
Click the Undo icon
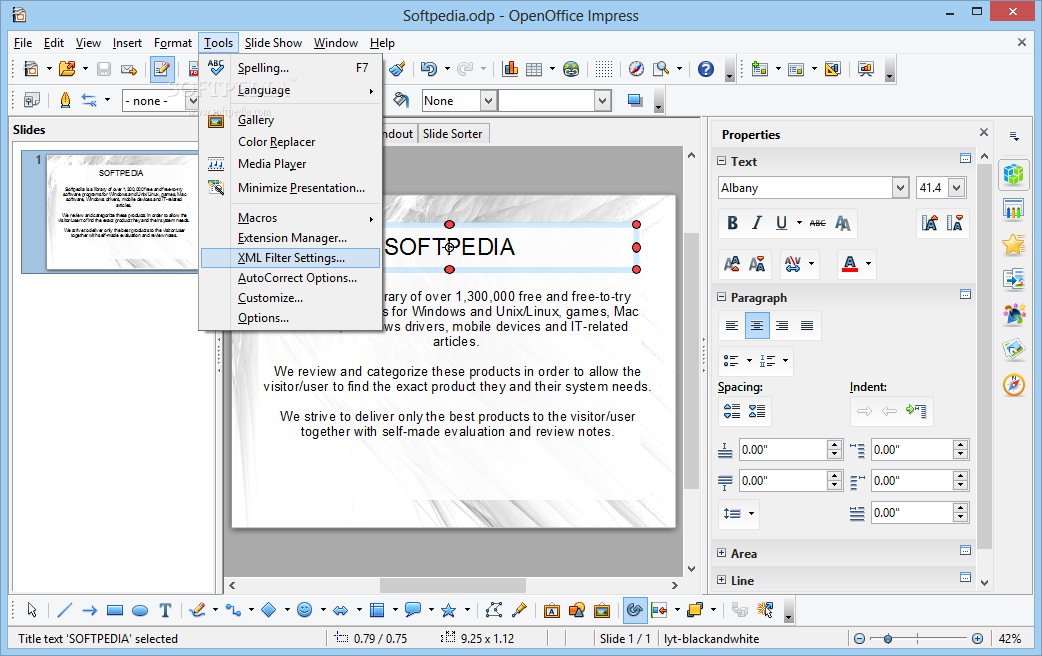429,68
